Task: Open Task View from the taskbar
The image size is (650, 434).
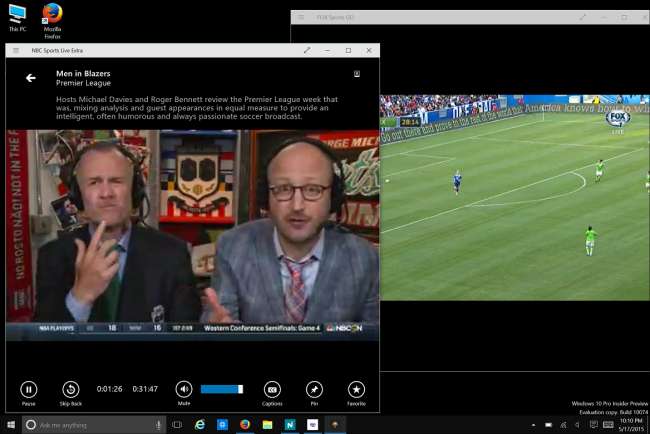Action: pos(177,425)
